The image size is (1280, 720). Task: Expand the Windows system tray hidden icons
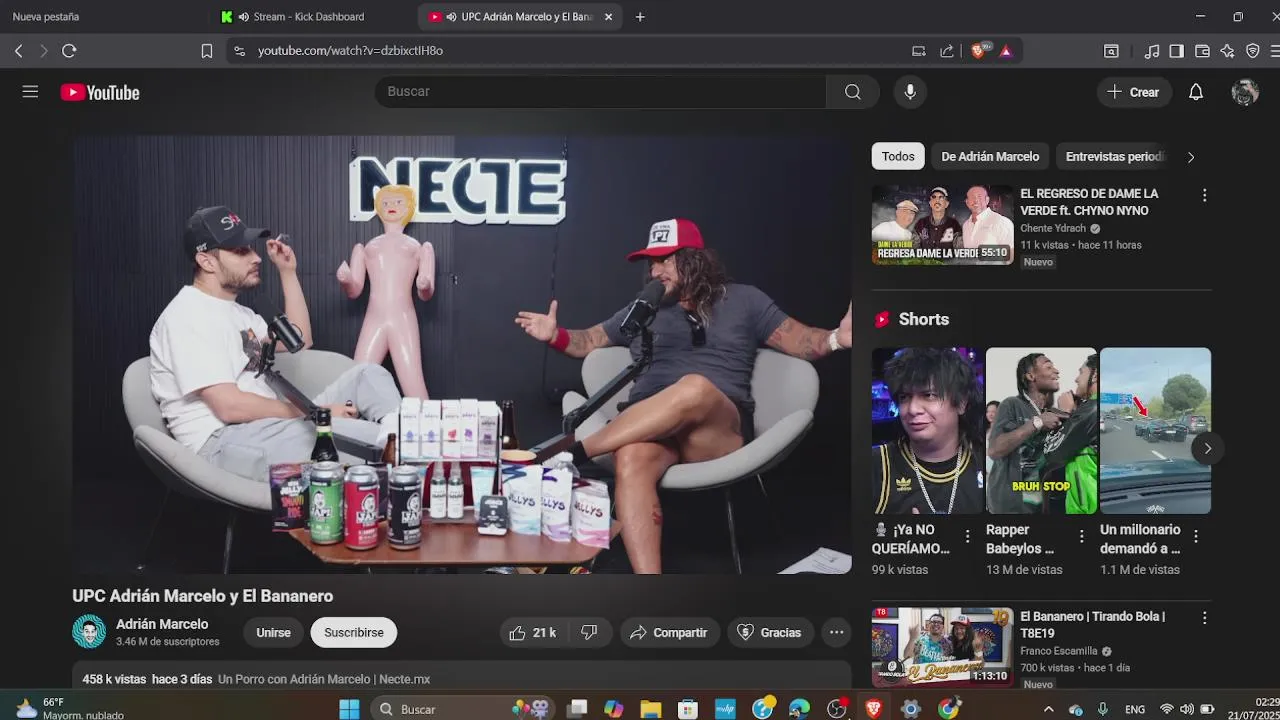(x=1048, y=709)
